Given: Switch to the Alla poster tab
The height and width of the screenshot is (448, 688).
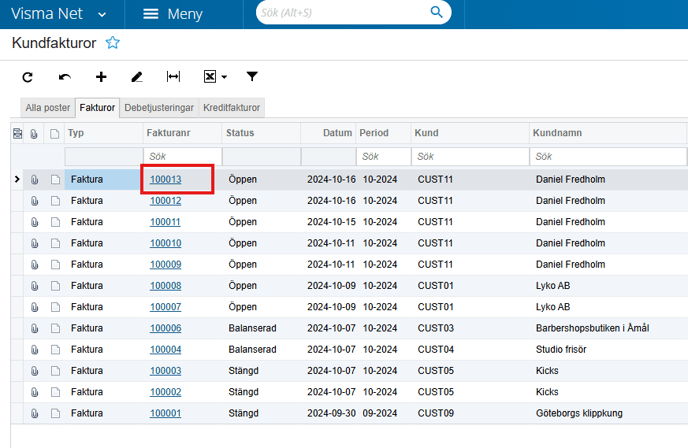Looking at the screenshot, I should point(48,108).
